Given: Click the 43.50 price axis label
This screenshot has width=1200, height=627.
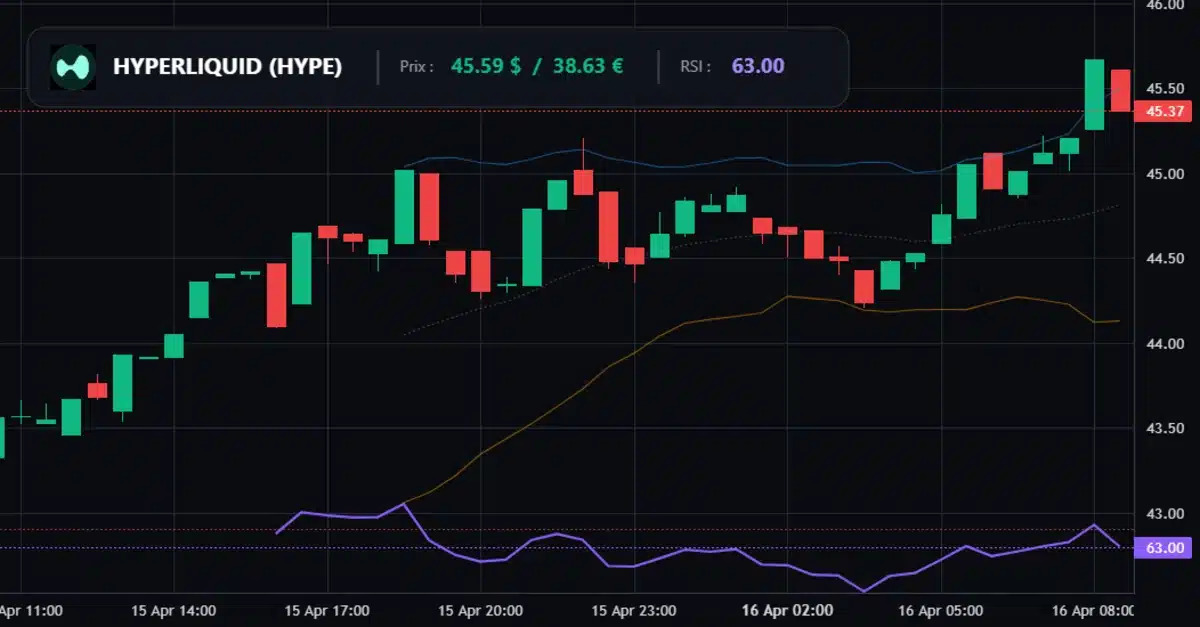Looking at the screenshot, I should [x=1165, y=429].
